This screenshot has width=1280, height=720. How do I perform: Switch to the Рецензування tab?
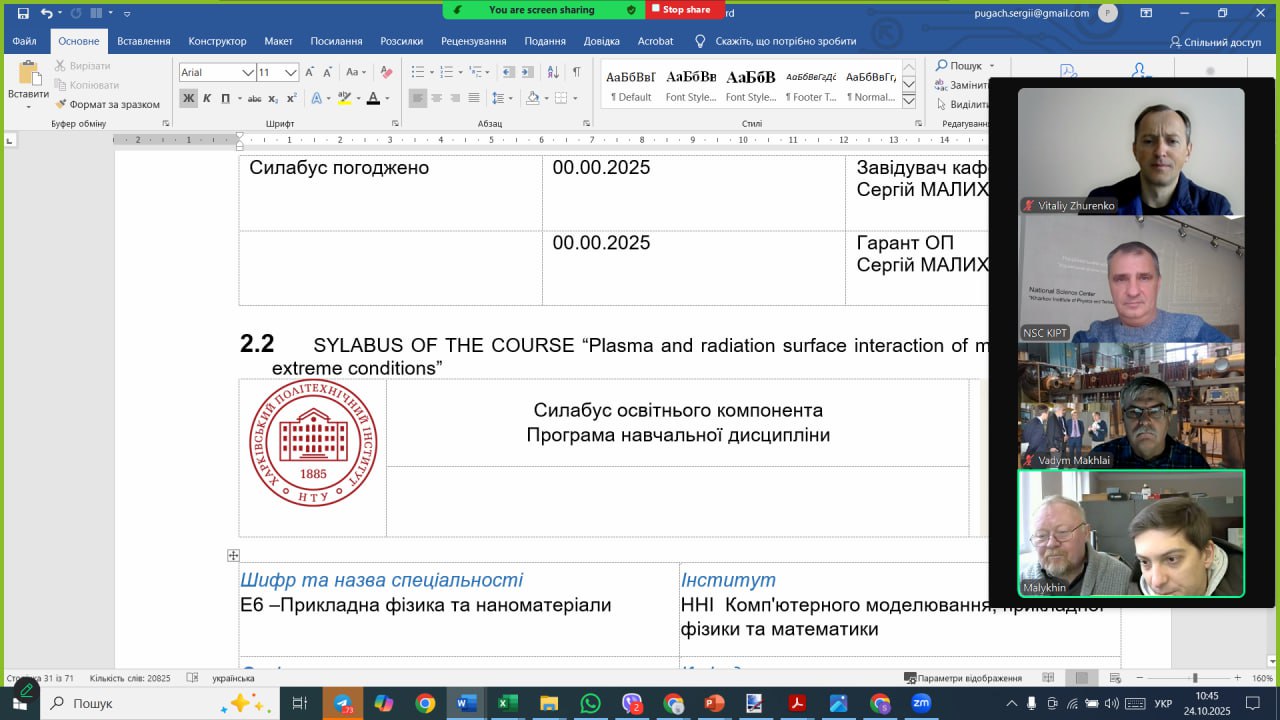tap(473, 41)
